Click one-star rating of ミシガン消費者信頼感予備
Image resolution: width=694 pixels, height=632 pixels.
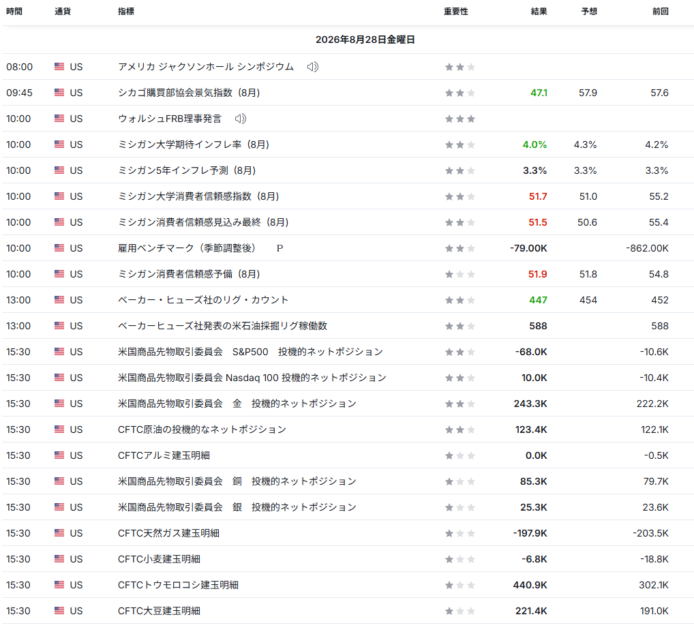[460, 274]
